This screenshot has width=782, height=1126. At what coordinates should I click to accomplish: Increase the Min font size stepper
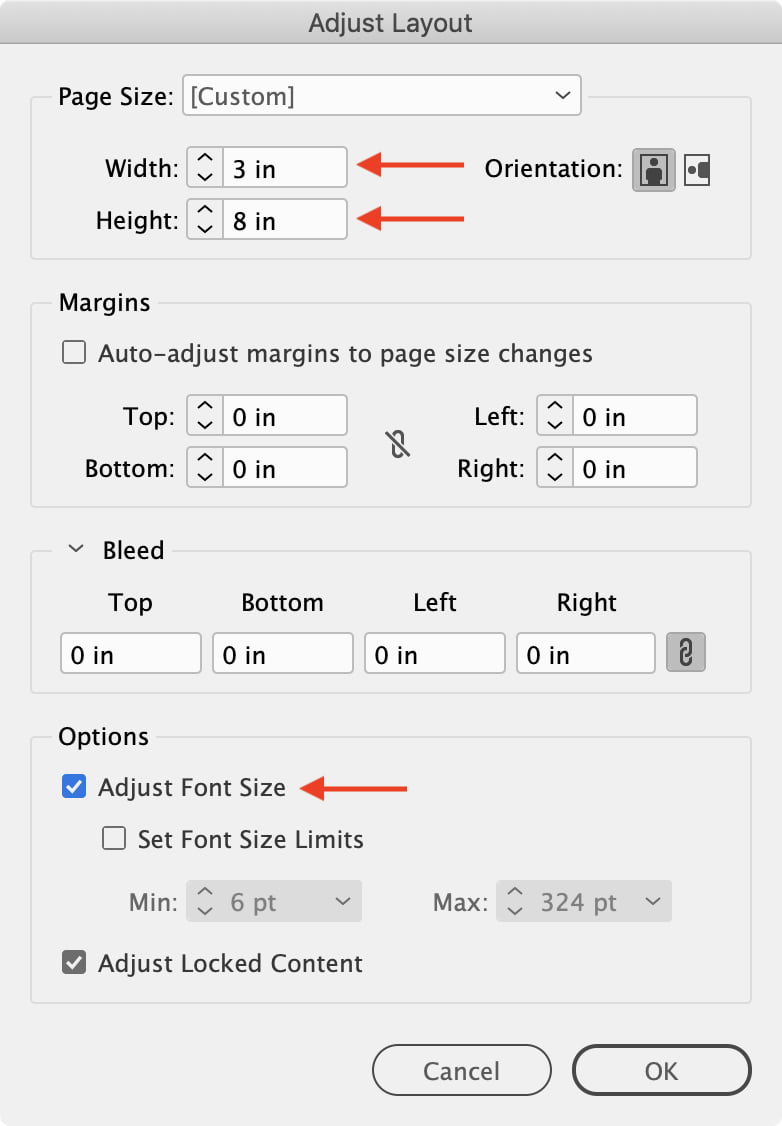click(x=204, y=894)
